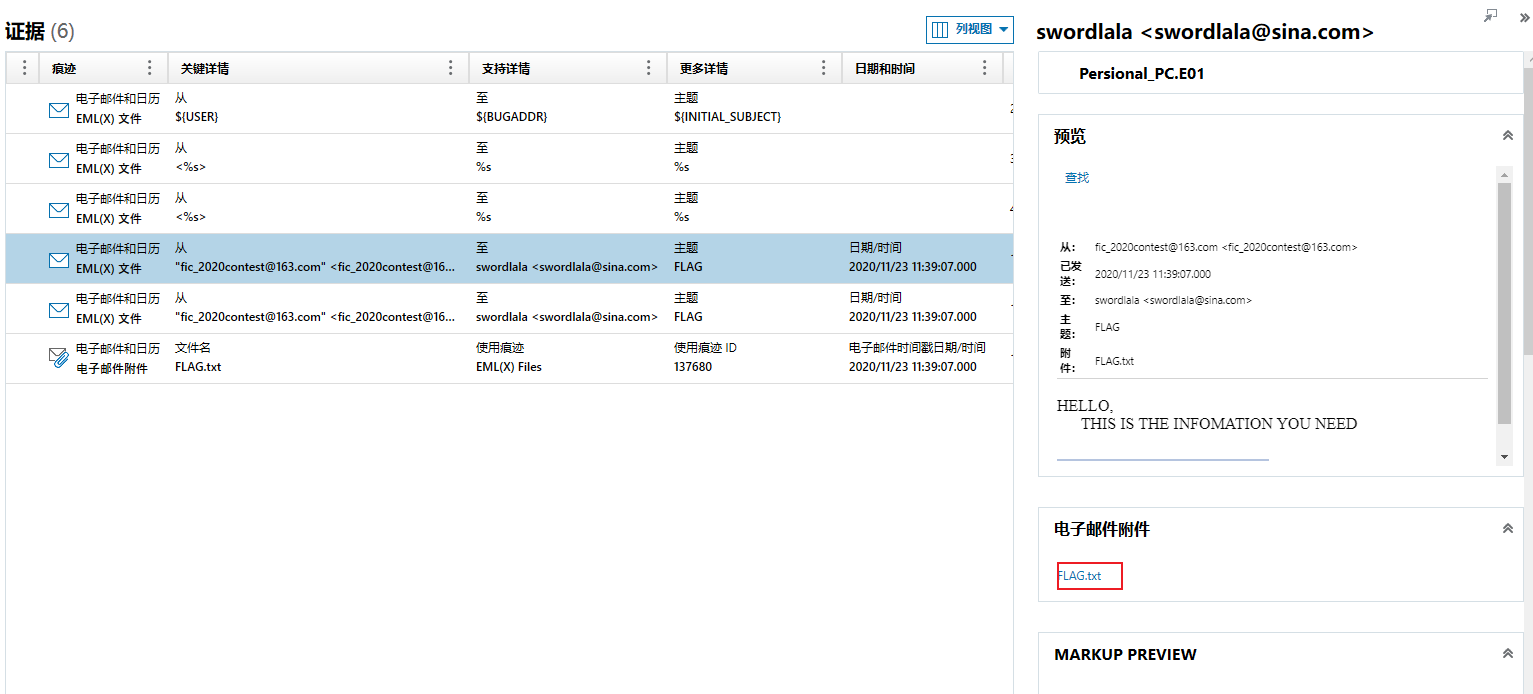Click the 查找 link in the preview

click(x=1077, y=178)
